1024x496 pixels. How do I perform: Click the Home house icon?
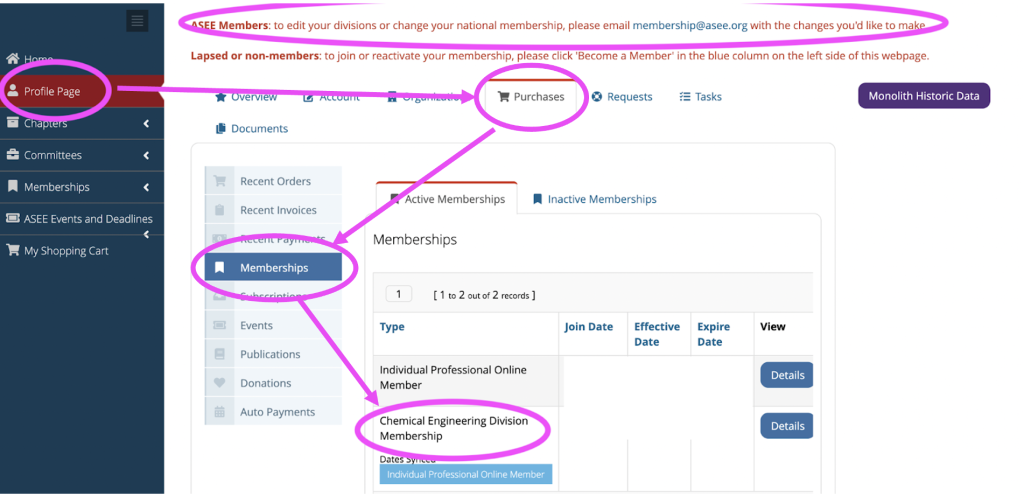(x=12, y=59)
